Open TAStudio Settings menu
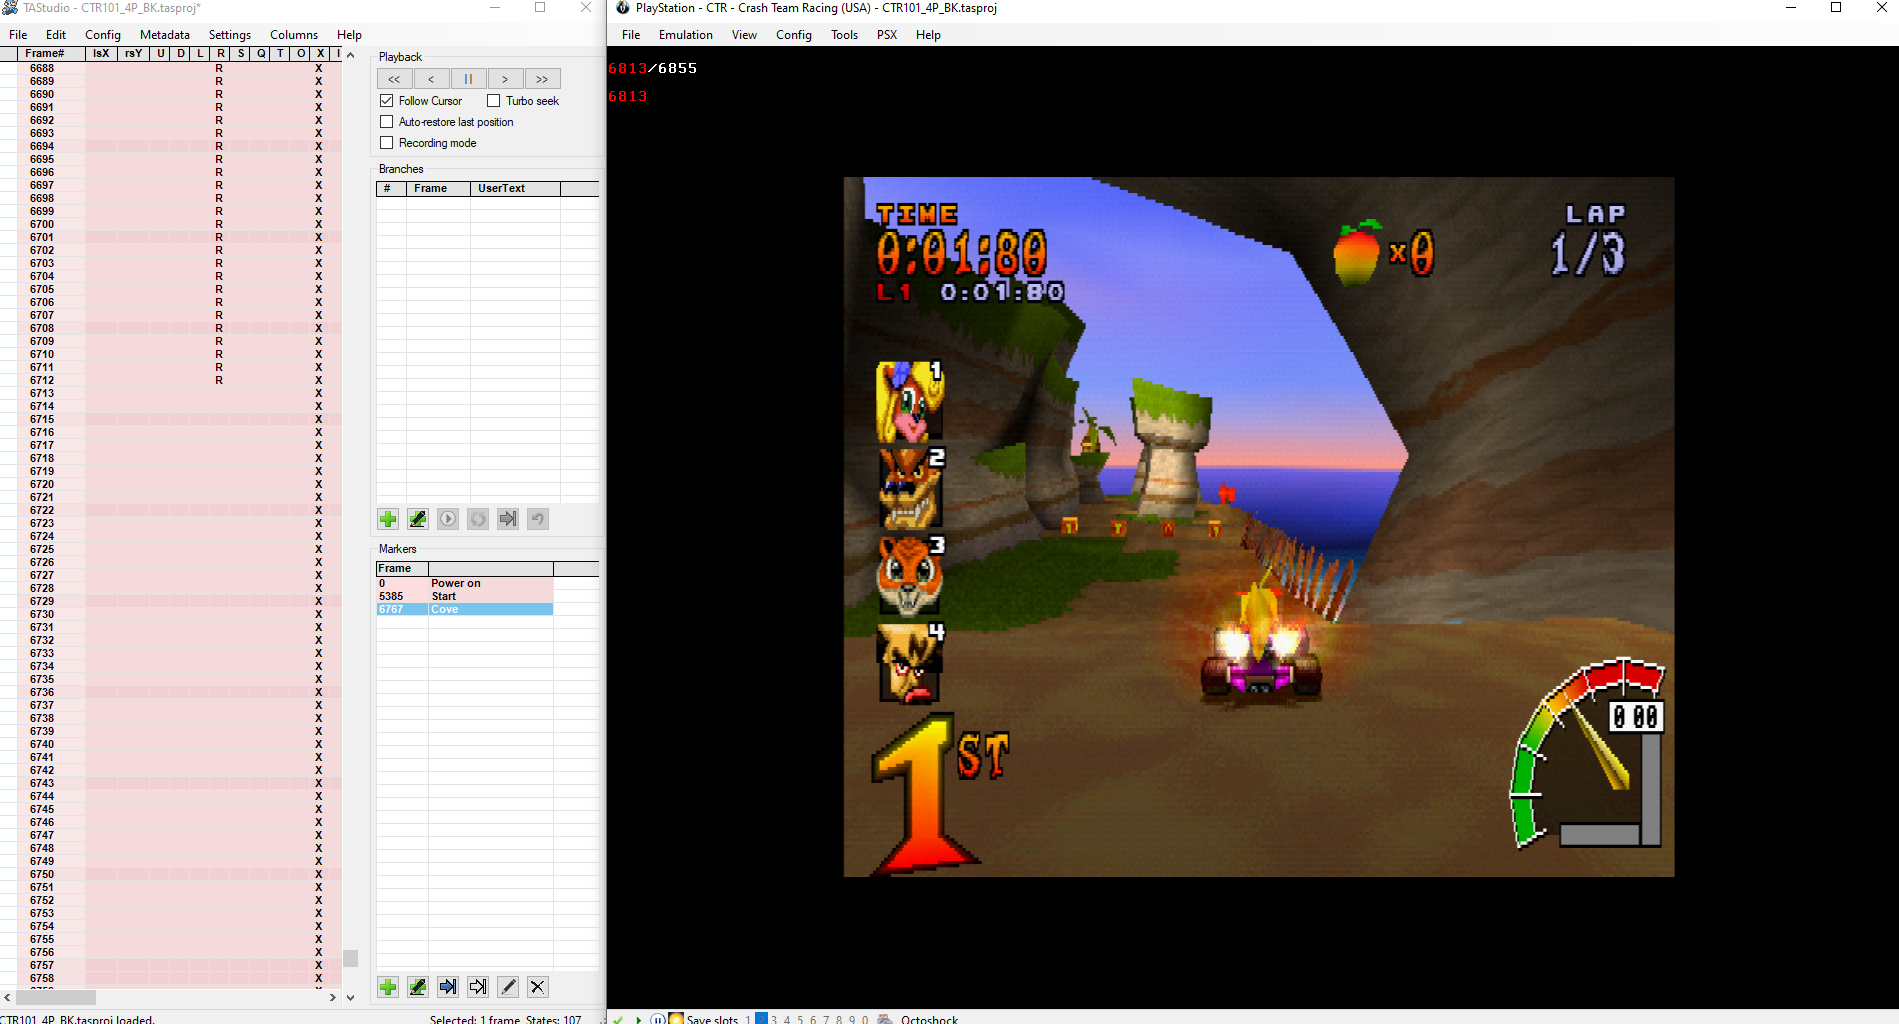This screenshot has width=1899, height=1024. coord(230,35)
